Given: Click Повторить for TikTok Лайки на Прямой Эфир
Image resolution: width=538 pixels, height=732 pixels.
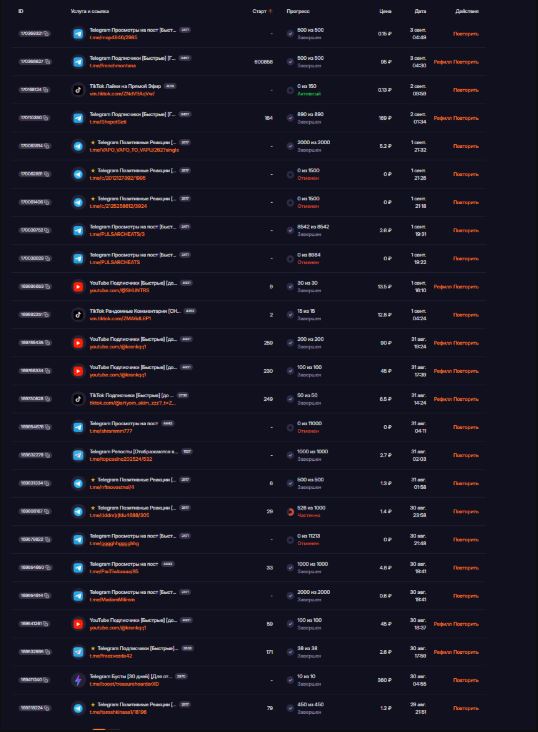Looking at the screenshot, I should point(466,90).
